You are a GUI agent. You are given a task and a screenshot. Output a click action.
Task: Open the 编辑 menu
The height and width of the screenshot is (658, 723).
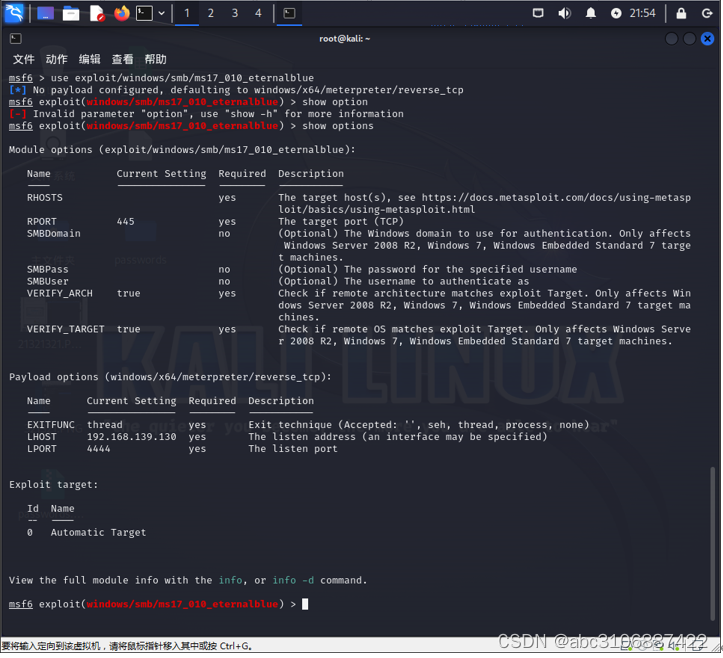click(x=89, y=59)
